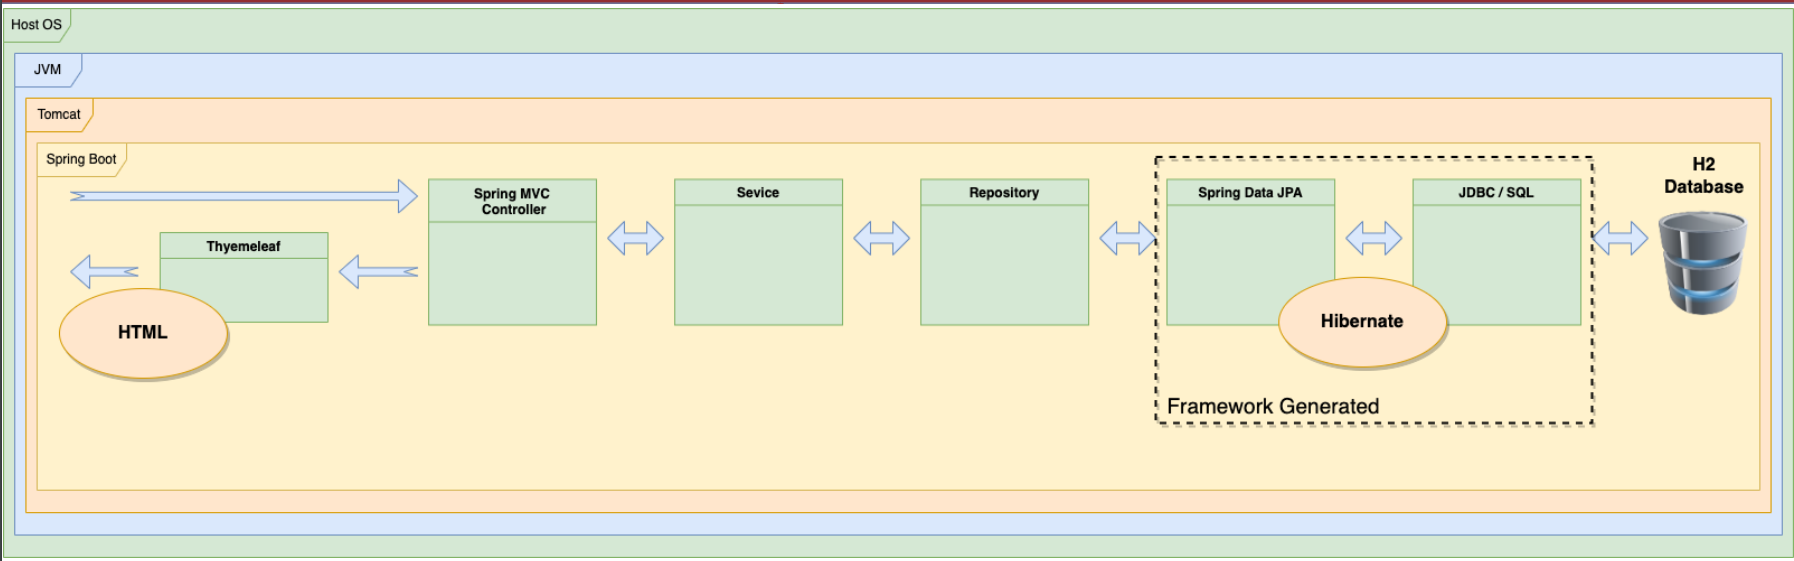
Task: Select the double arrow right of Repository
Action: [1126, 238]
